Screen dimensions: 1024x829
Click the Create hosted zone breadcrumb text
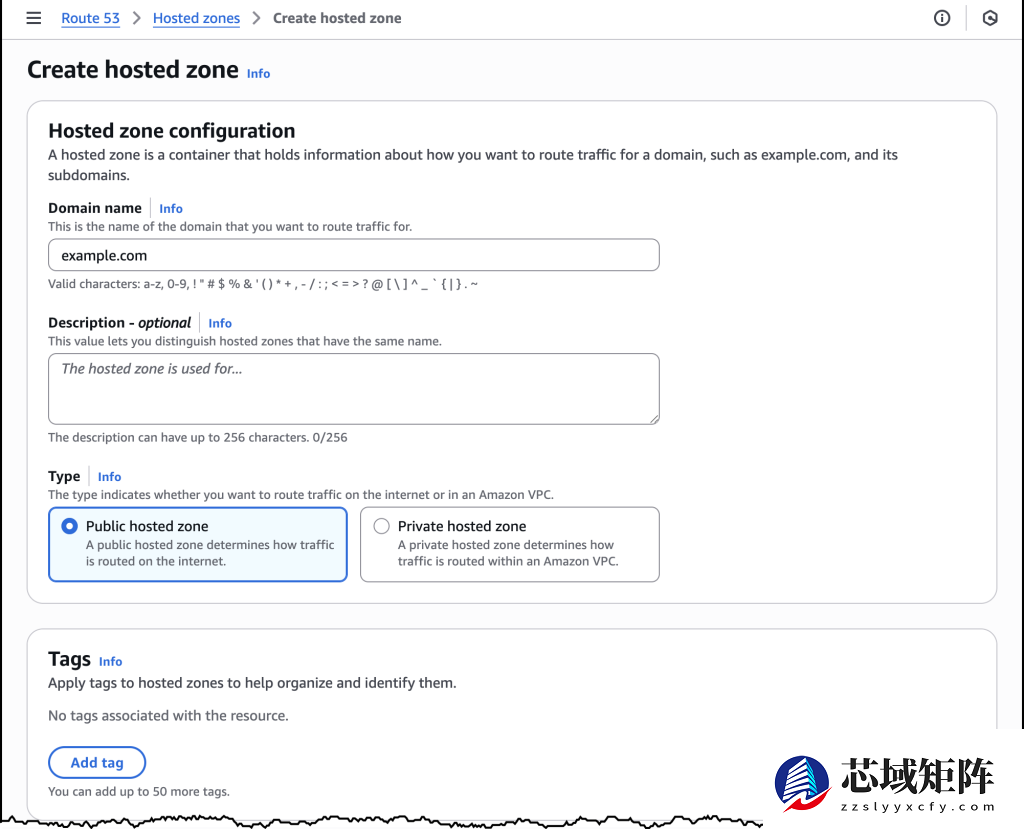(x=337, y=18)
